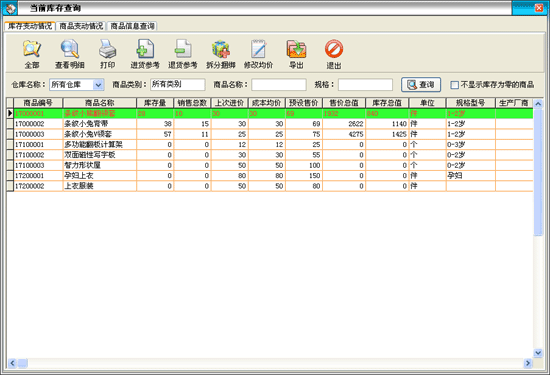Screen dimensions: 550x375
Task: Sort by 库存量 column header
Action: coord(155,103)
